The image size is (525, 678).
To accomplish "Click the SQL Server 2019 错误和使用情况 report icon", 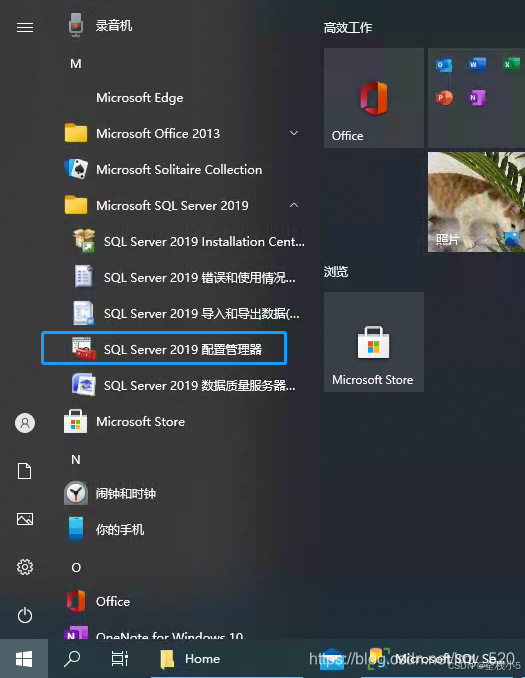I will click(x=83, y=276).
